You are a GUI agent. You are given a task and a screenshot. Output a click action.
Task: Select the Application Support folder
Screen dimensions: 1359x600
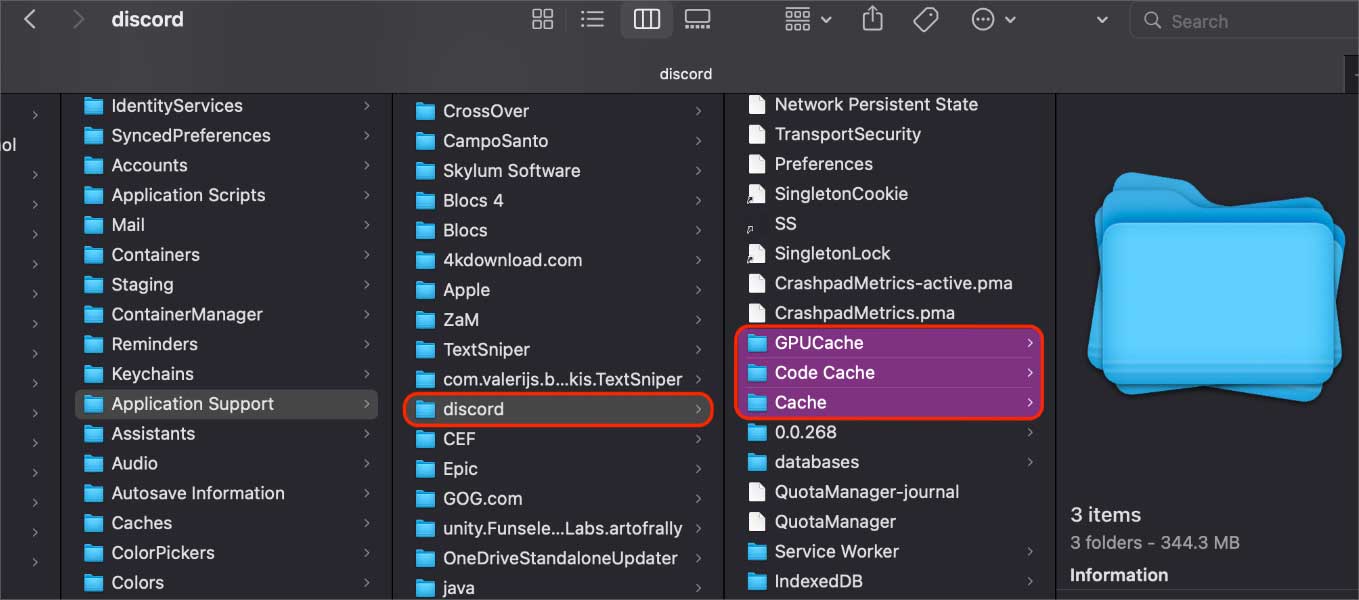[226, 404]
